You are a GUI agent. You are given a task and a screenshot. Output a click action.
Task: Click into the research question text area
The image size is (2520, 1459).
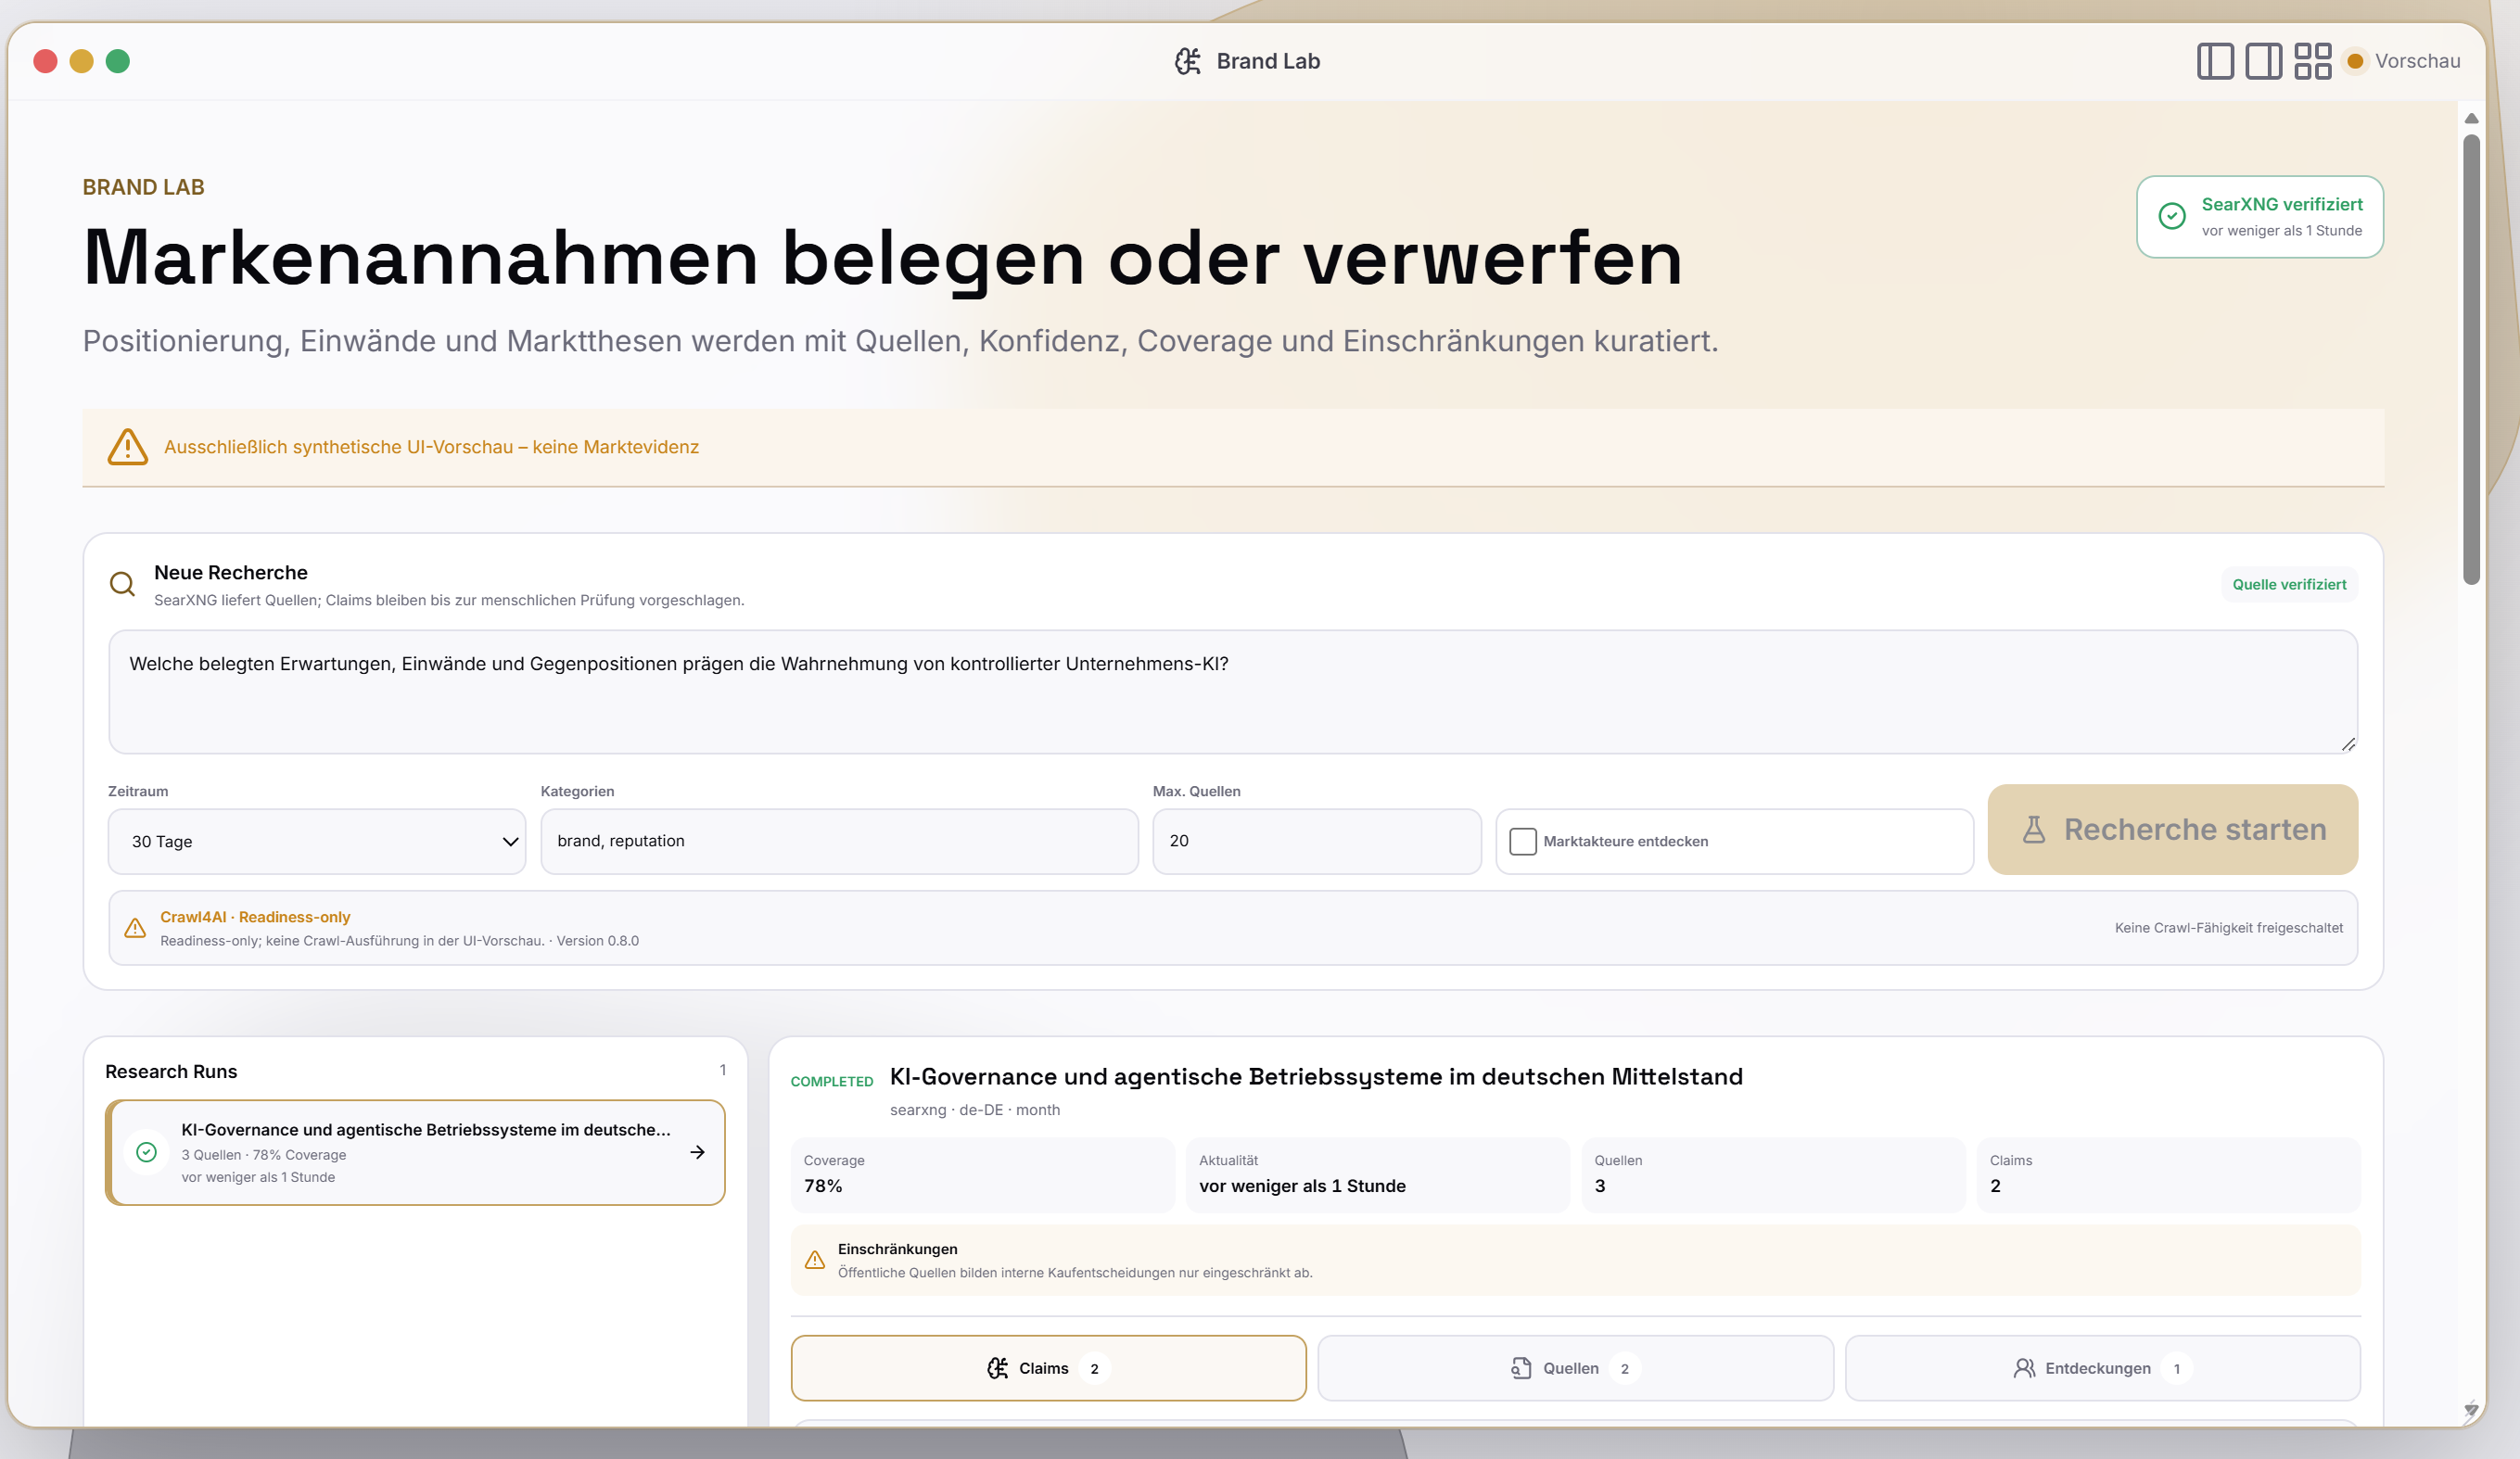pos(1233,692)
